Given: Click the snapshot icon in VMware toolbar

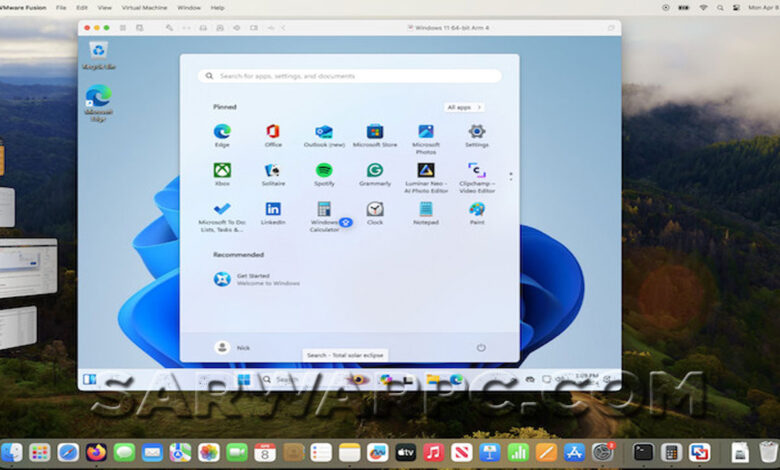Looking at the screenshot, I should (x=140, y=28).
